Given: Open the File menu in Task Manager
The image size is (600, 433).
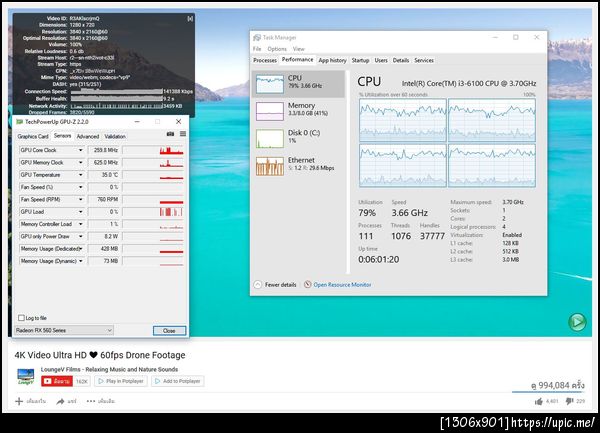Looking at the screenshot, I should 257,49.
